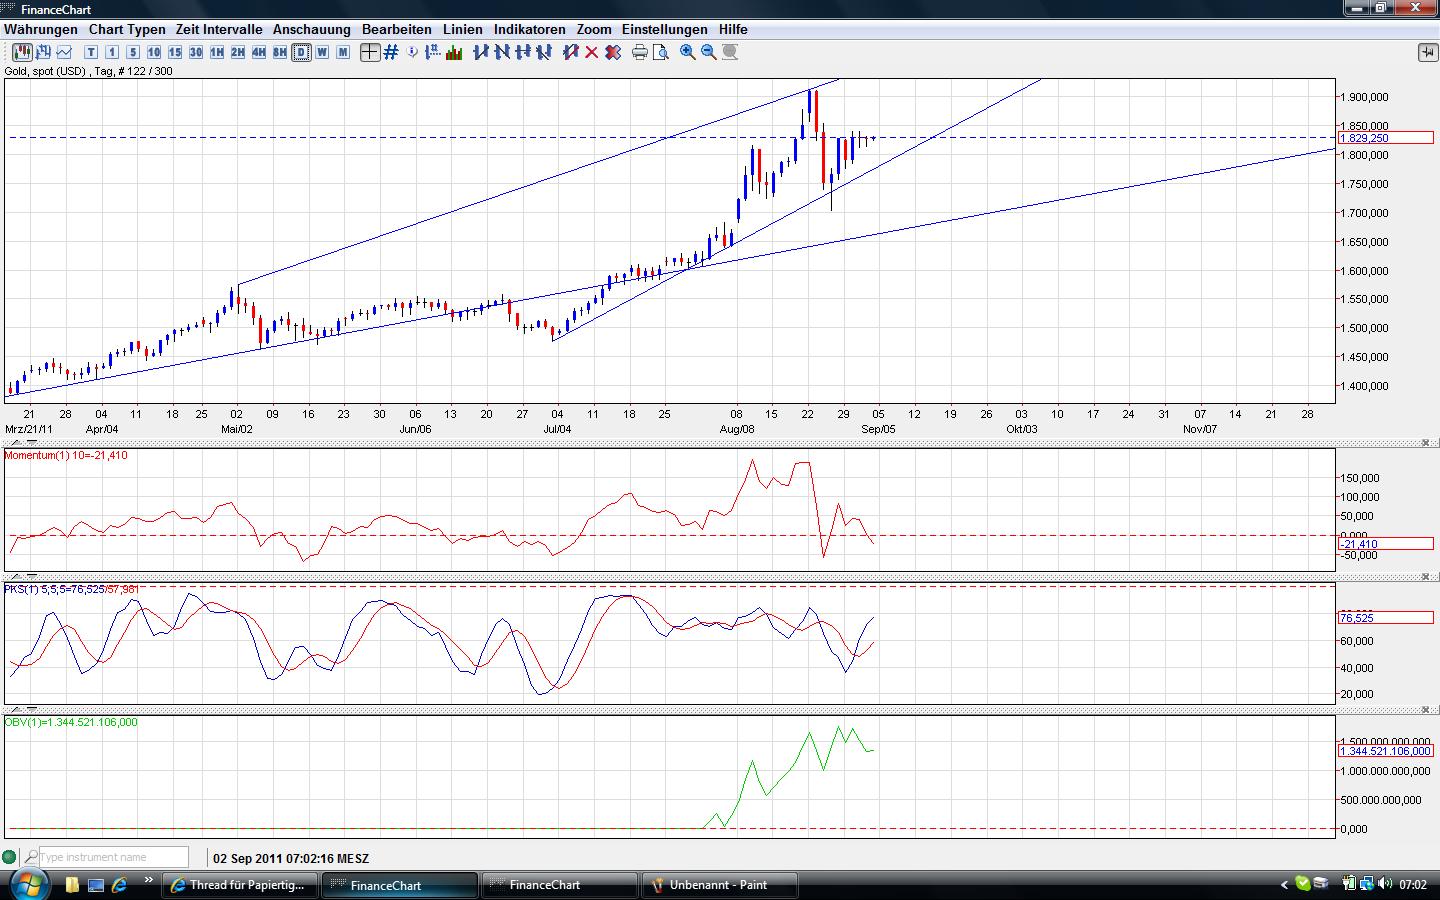
Task: Expand taskbar quick launch overflow chevron
Action: pyautogui.click(x=149, y=881)
